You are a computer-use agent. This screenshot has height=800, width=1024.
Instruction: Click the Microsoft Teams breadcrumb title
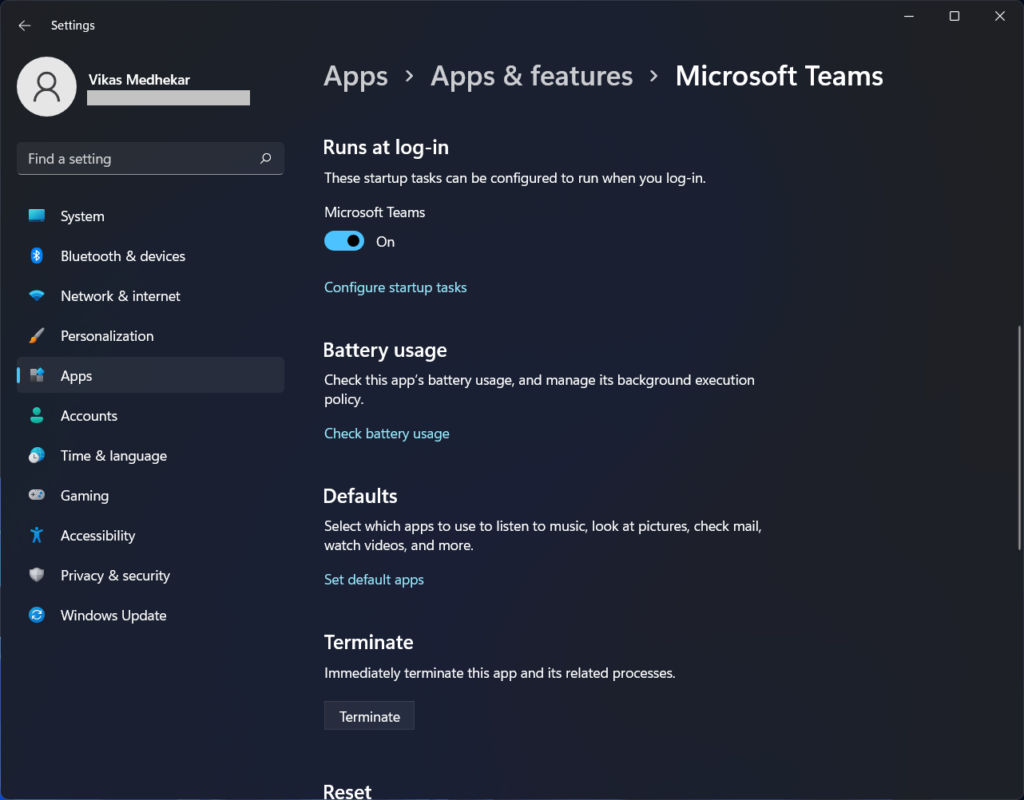[x=779, y=76]
